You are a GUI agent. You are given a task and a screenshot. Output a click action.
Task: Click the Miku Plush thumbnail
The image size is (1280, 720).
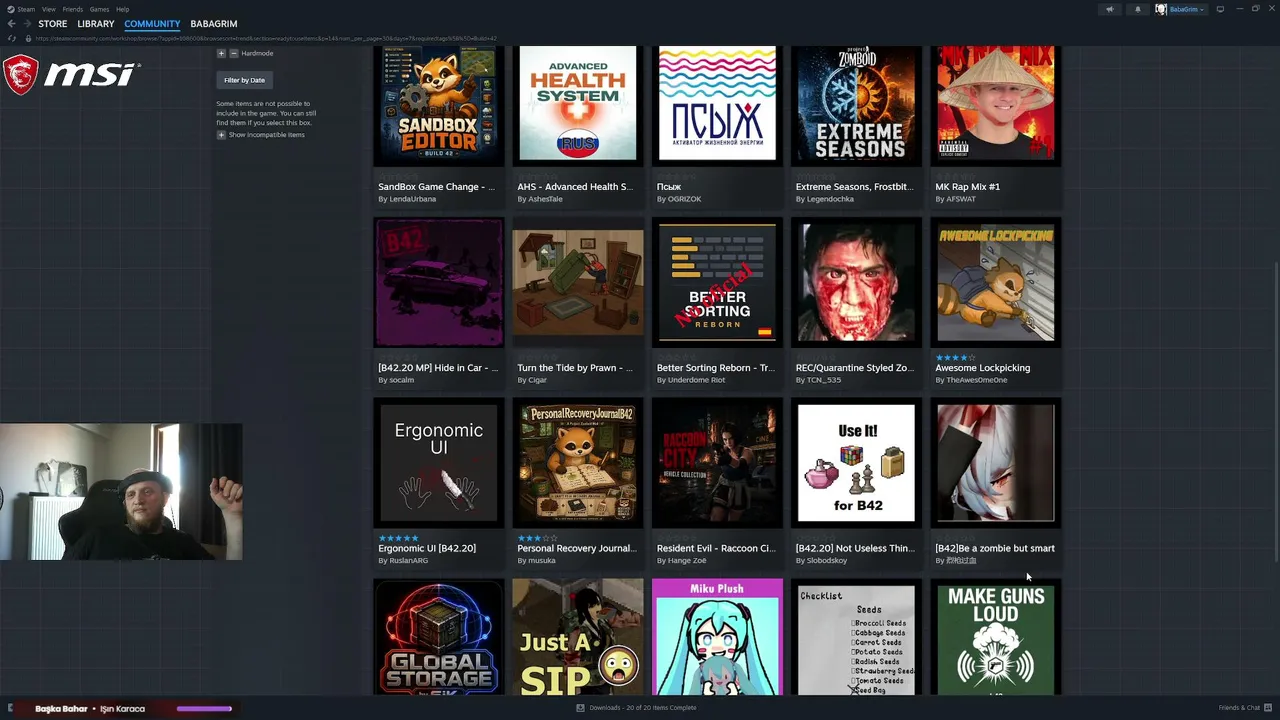tap(717, 637)
